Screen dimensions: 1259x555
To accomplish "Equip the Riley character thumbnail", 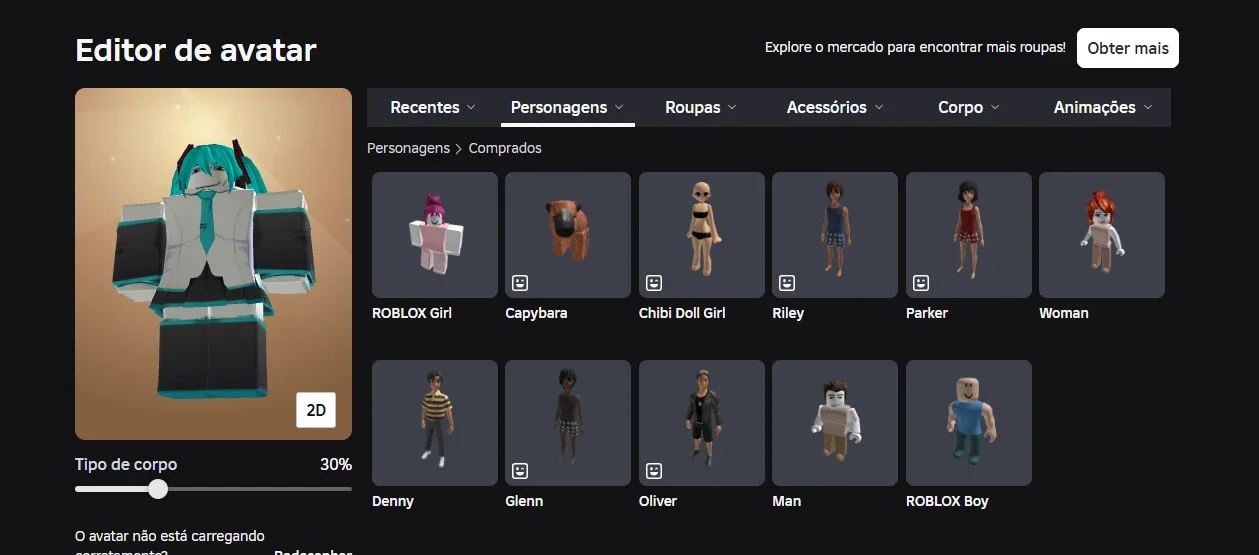I will tap(835, 235).
